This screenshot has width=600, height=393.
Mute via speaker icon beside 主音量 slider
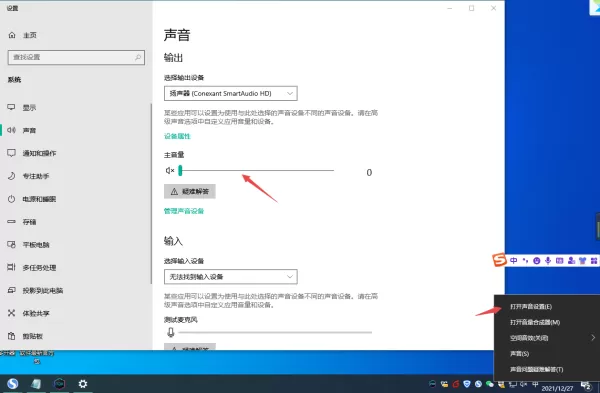point(170,171)
